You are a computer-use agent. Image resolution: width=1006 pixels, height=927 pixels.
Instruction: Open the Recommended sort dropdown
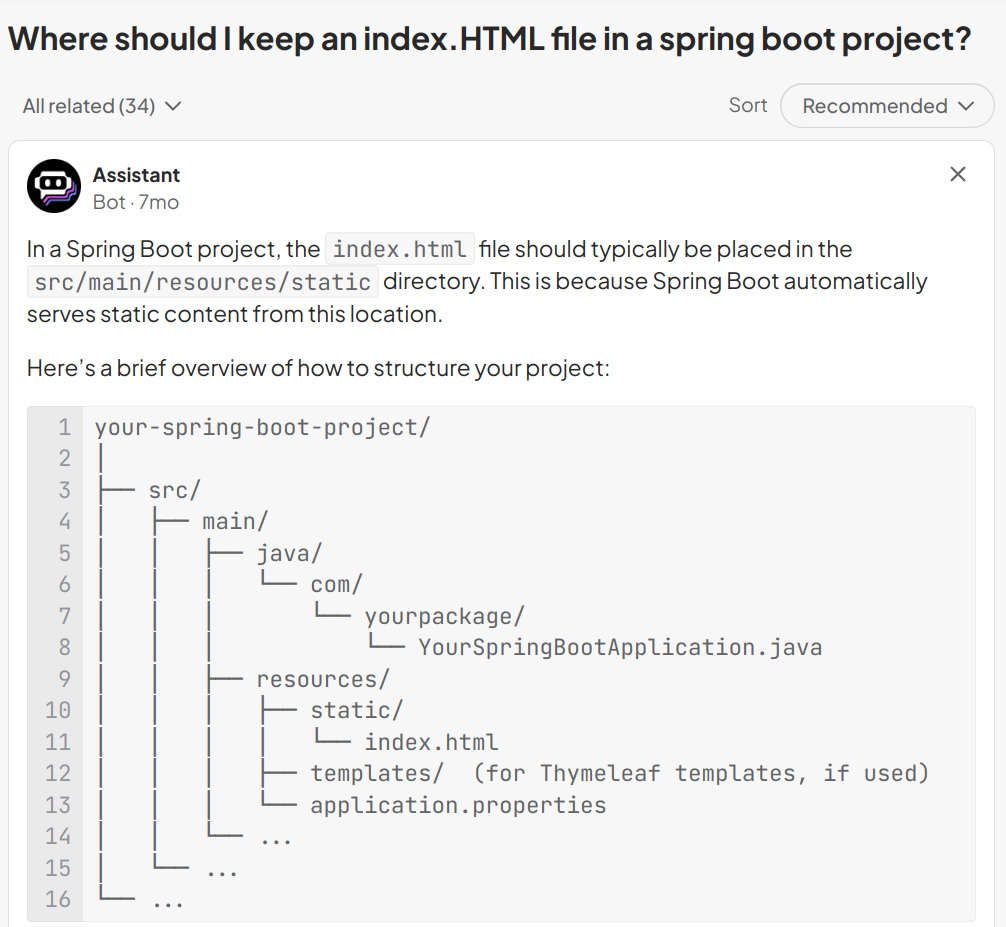point(887,106)
